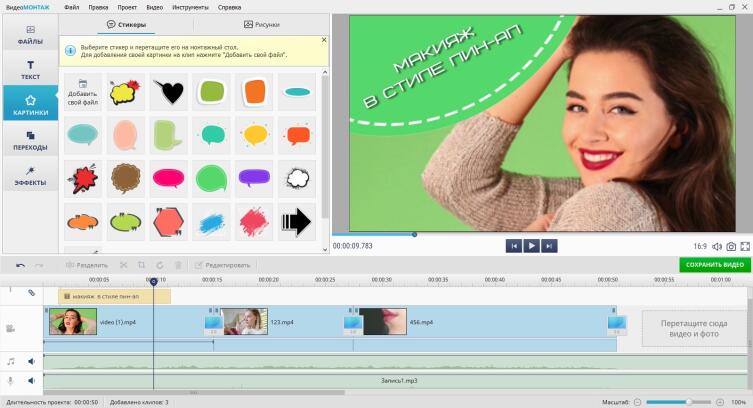This screenshot has width=753, height=408.
Task: Open the Файлы section in sidebar
Action: 30,35
